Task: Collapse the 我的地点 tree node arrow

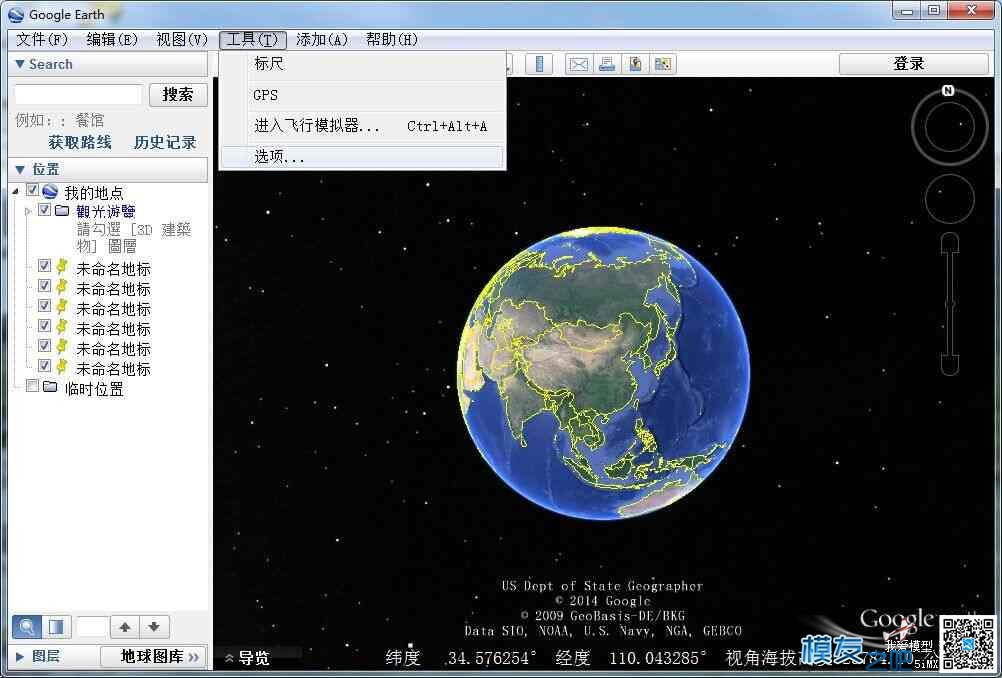Action: pos(16,191)
